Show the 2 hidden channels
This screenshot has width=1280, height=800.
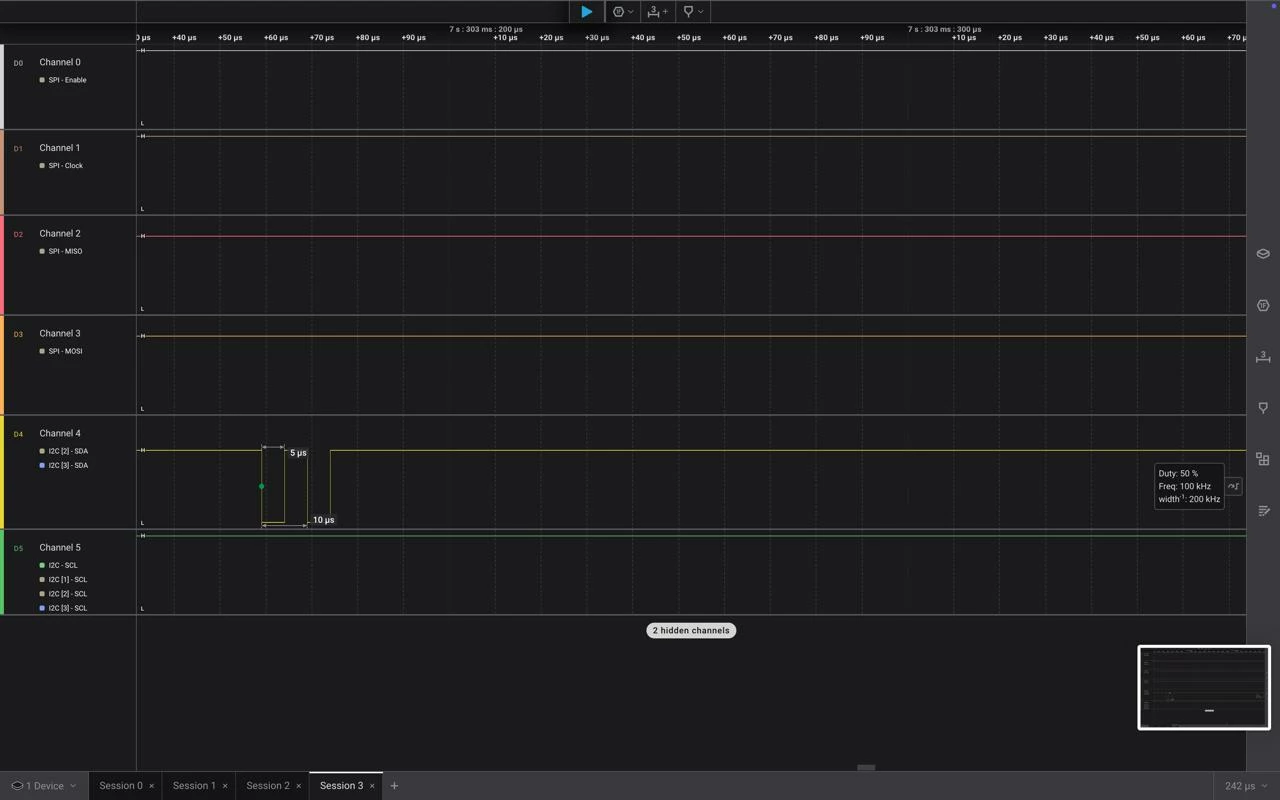(691, 631)
